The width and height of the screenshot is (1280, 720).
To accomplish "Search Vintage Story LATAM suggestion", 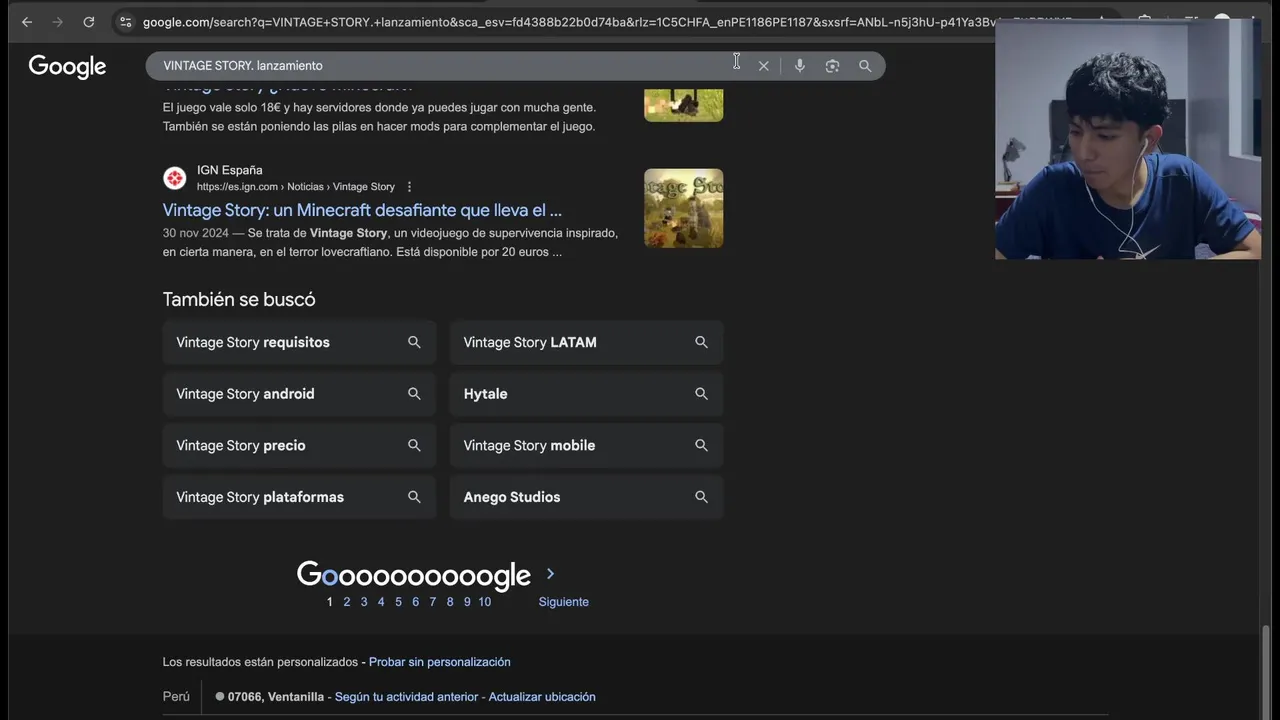I will [586, 342].
